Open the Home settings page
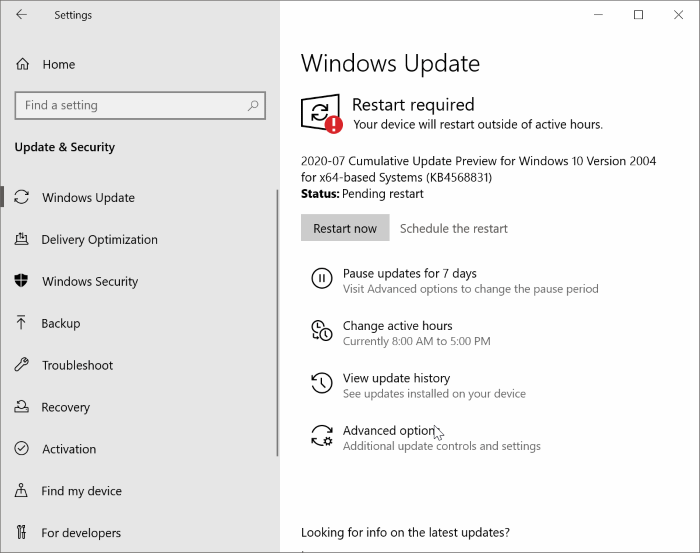 coord(58,64)
